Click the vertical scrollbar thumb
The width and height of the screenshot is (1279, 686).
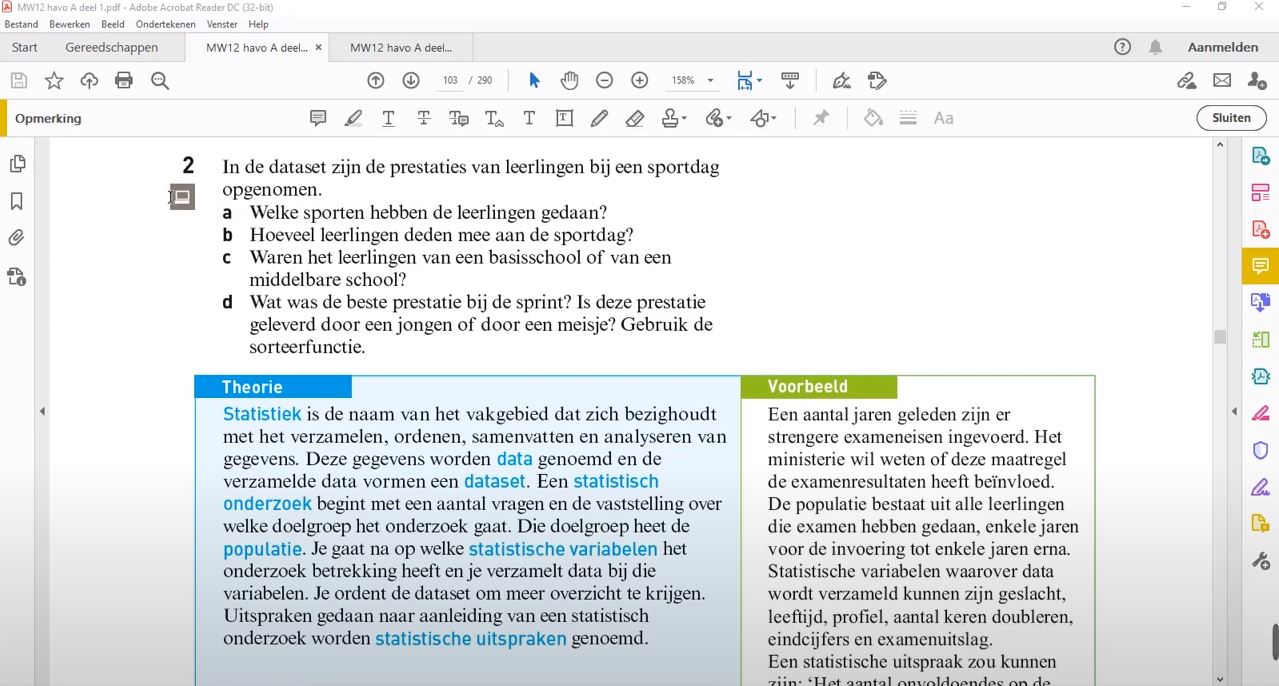[1220, 337]
